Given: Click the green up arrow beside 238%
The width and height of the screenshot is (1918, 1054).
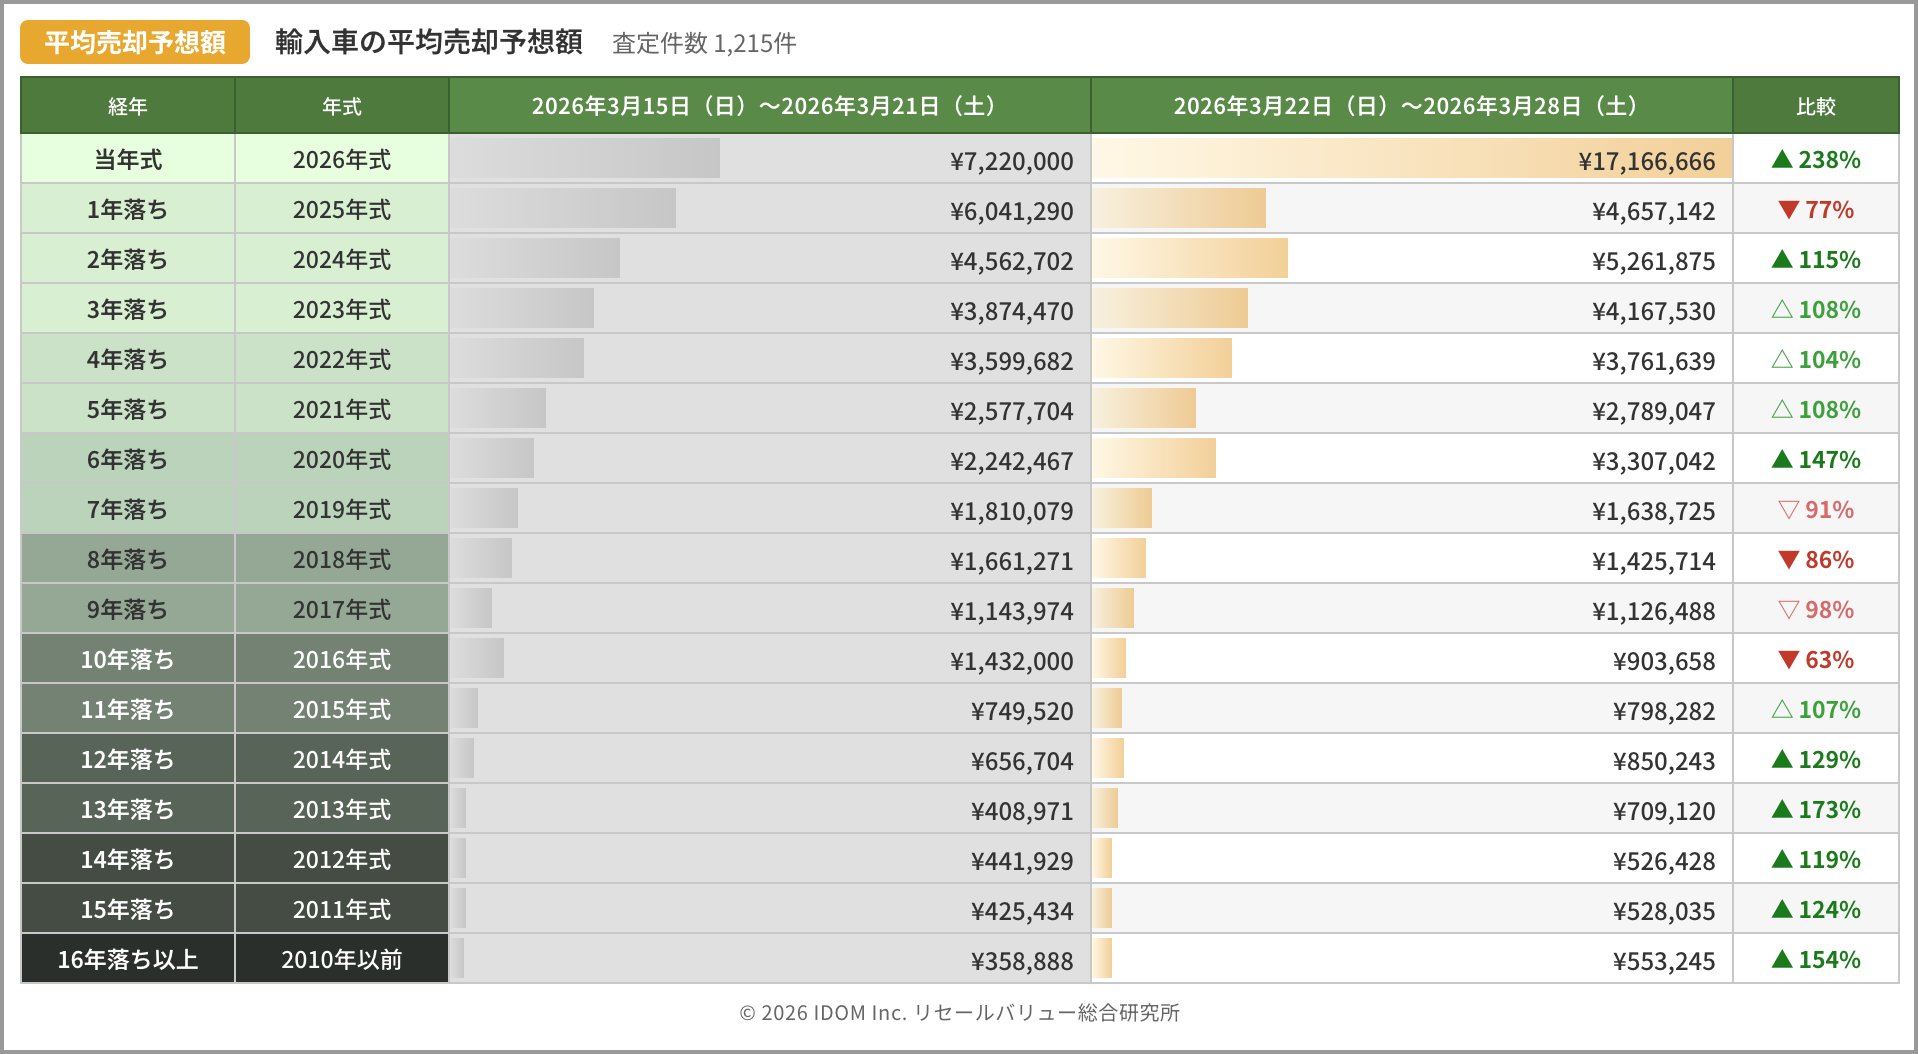Looking at the screenshot, I should coord(1781,160).
